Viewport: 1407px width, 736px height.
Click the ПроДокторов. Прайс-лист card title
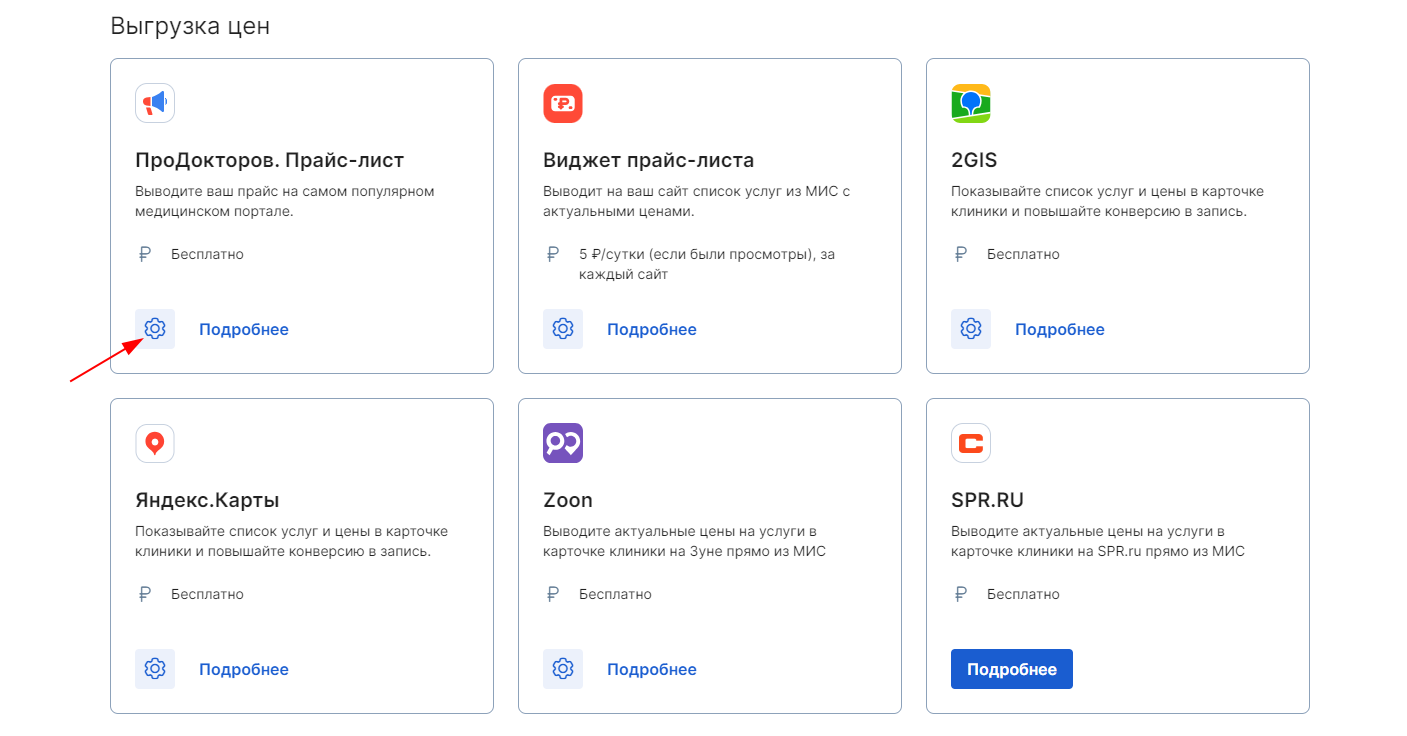pos(270,160)
